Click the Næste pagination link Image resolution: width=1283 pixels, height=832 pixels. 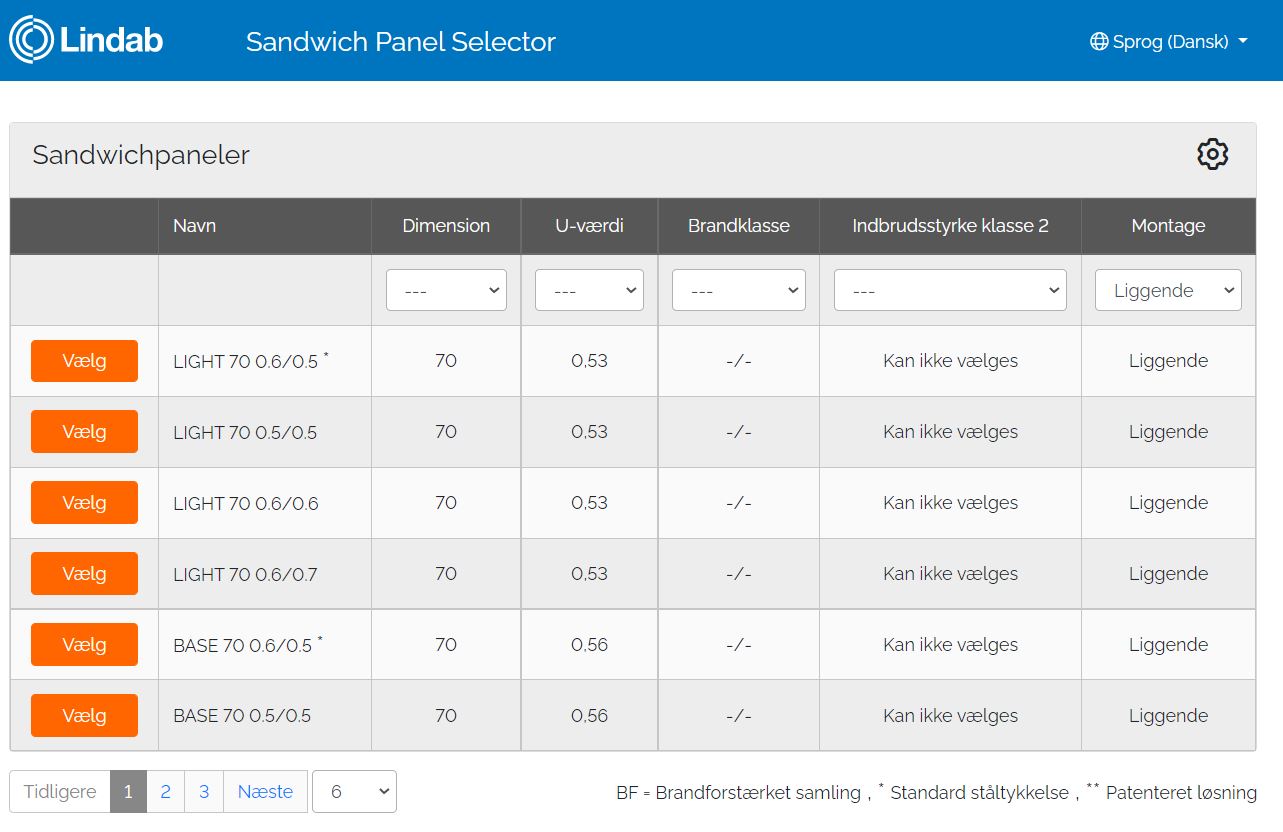pos(265,792)
